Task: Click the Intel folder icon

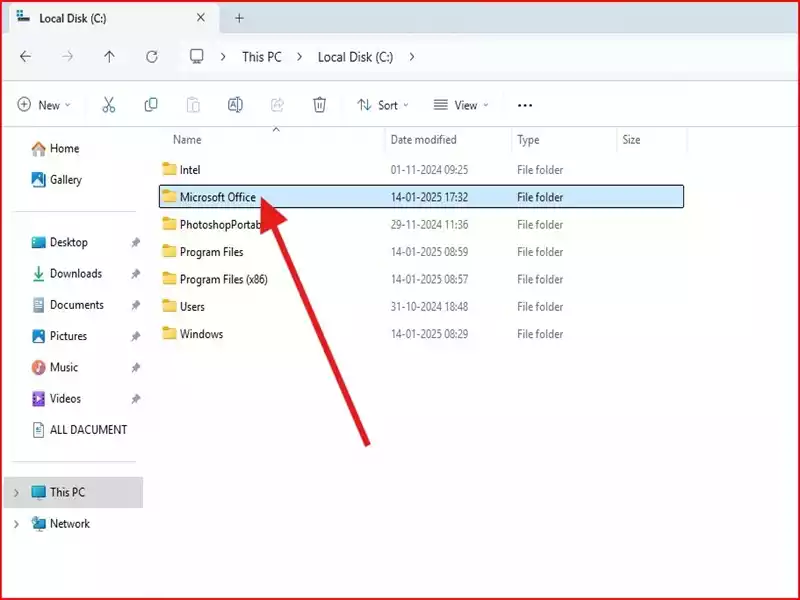Action: 169,168
